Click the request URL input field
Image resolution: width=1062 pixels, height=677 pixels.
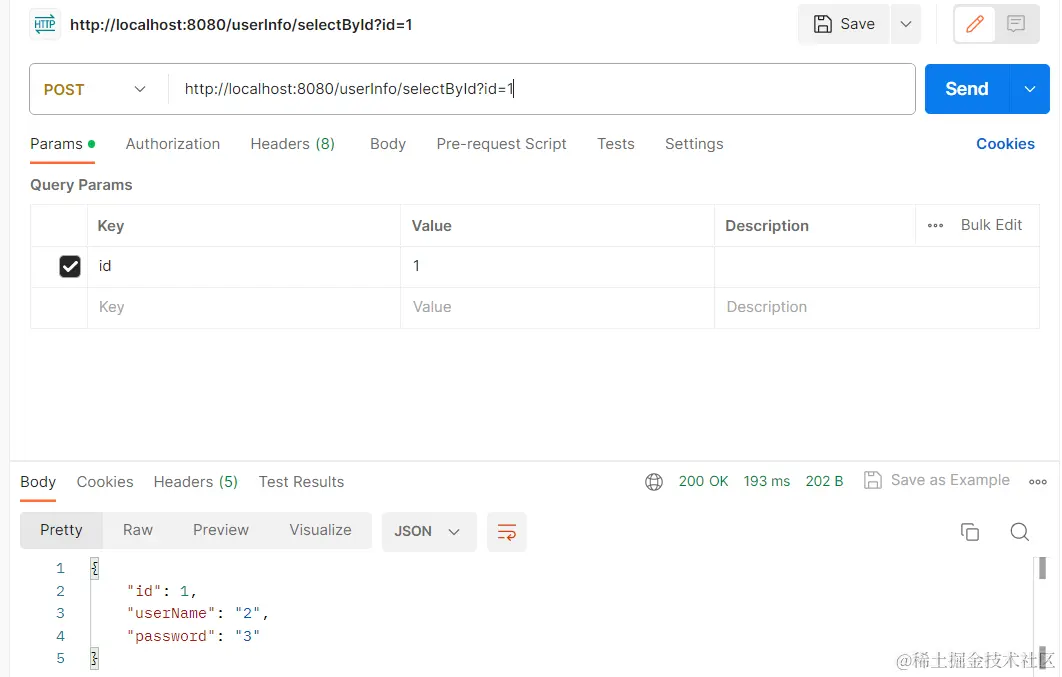point(540,90)
